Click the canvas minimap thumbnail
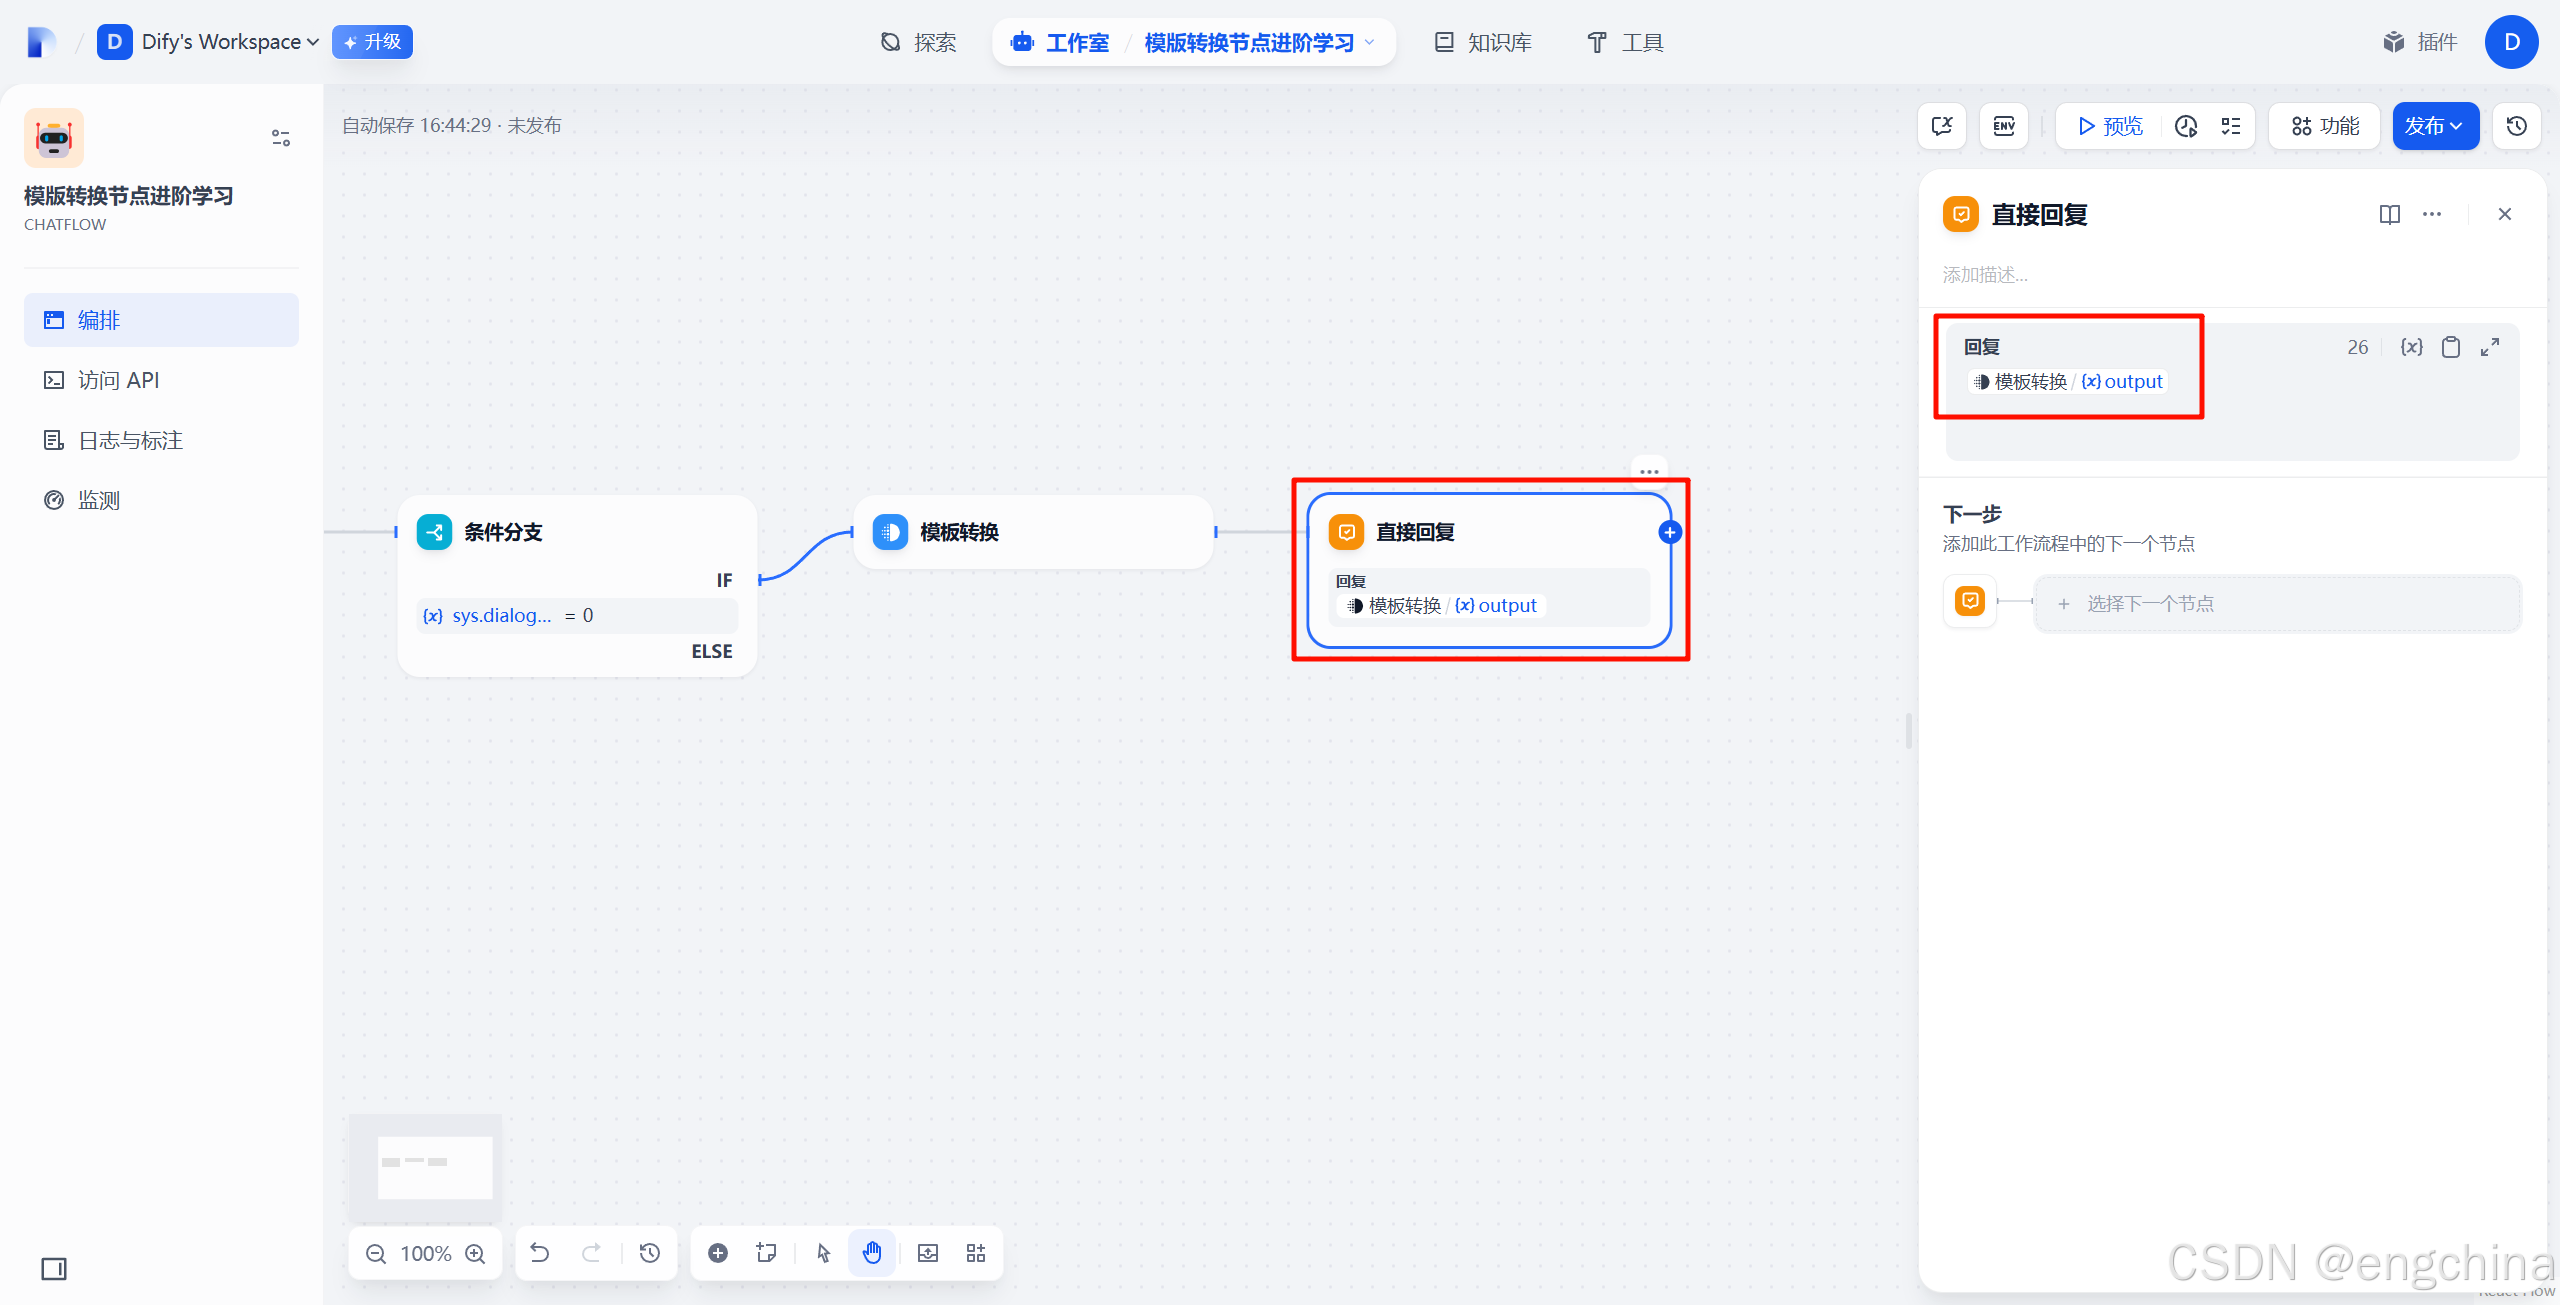Screen dimensions: 2560x1305 coord(427,1164)
